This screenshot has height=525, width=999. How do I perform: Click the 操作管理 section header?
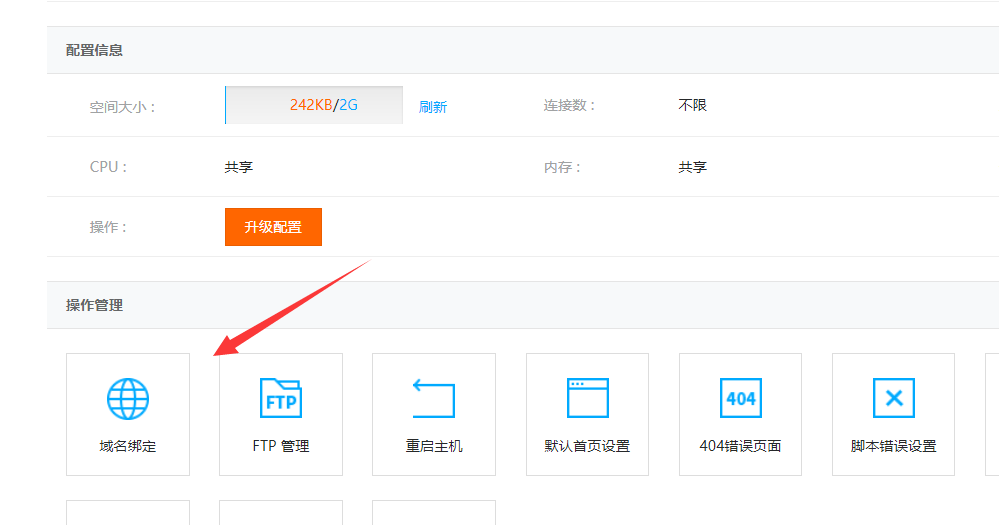pos(94,305)
